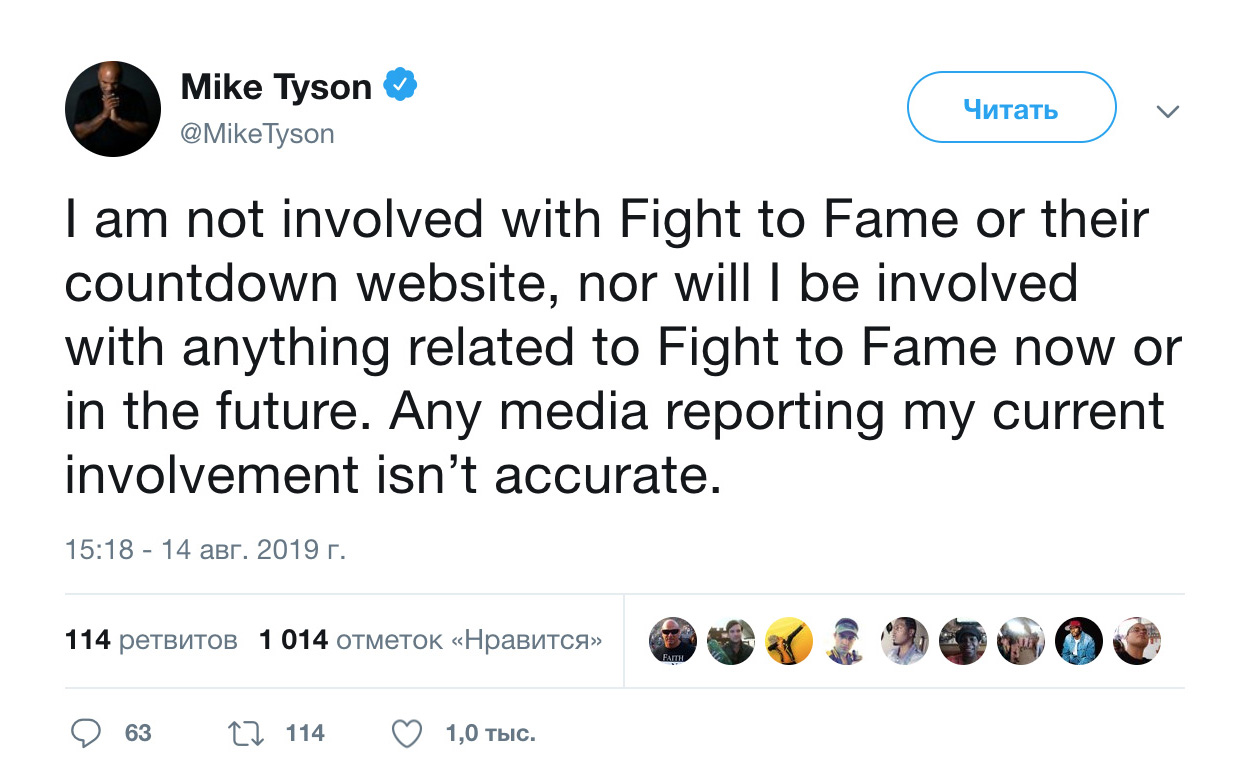This screenshot has width=1244, height=764.
Task: Select the 63 replies counter
Action: [126, 733]
